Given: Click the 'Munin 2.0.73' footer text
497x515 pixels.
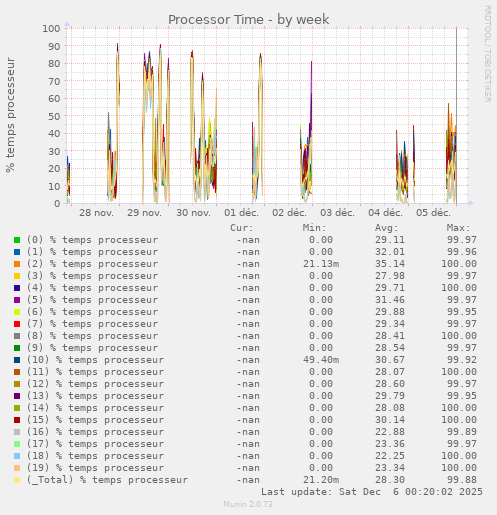Looking at the screenshot, I should (x=248, y=504).
